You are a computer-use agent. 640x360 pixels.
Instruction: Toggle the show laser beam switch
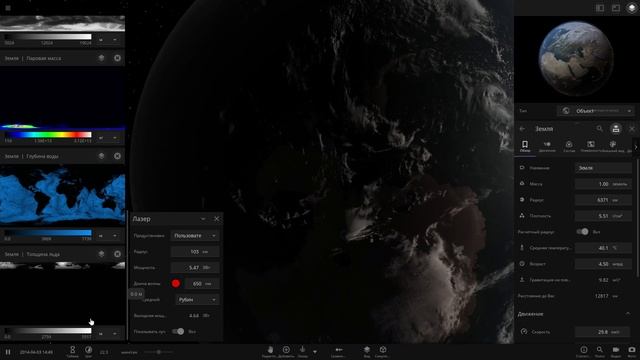point(178,331)
